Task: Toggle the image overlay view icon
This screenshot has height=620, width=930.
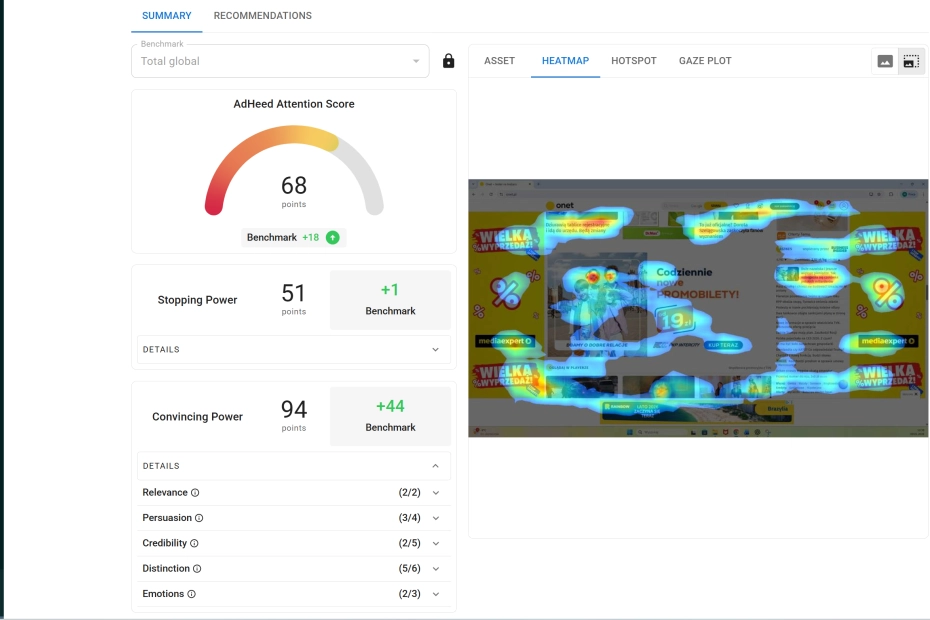Action: click(x=911, y=61)
